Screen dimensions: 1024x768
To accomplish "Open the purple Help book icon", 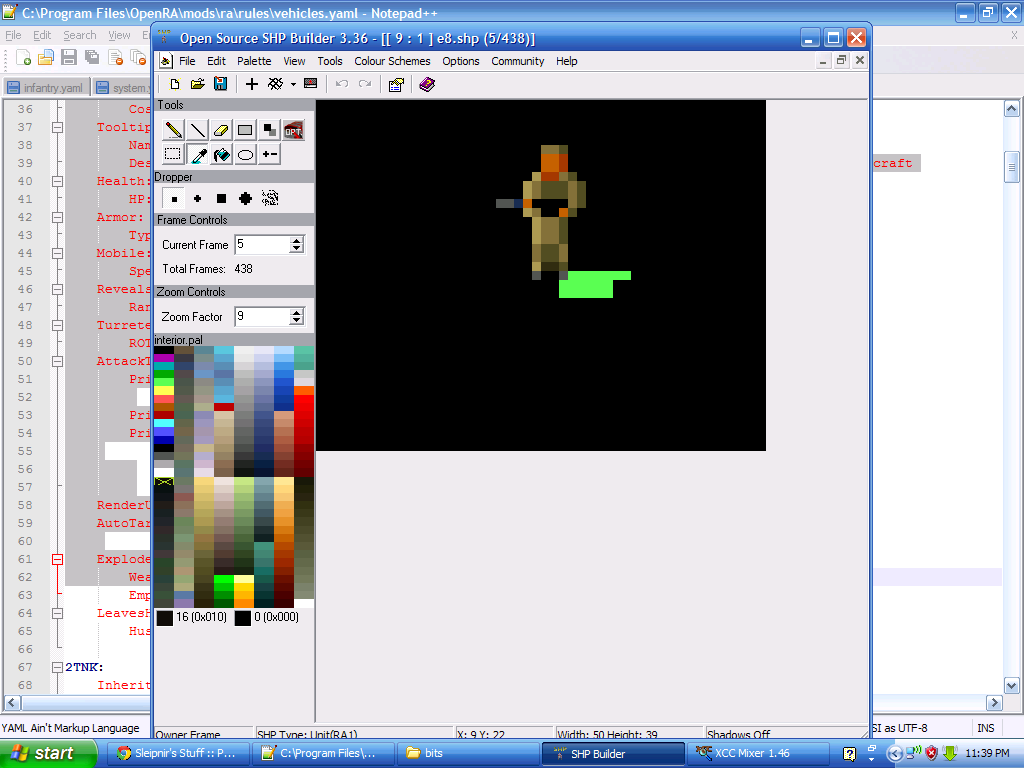I will click(427, 84).
